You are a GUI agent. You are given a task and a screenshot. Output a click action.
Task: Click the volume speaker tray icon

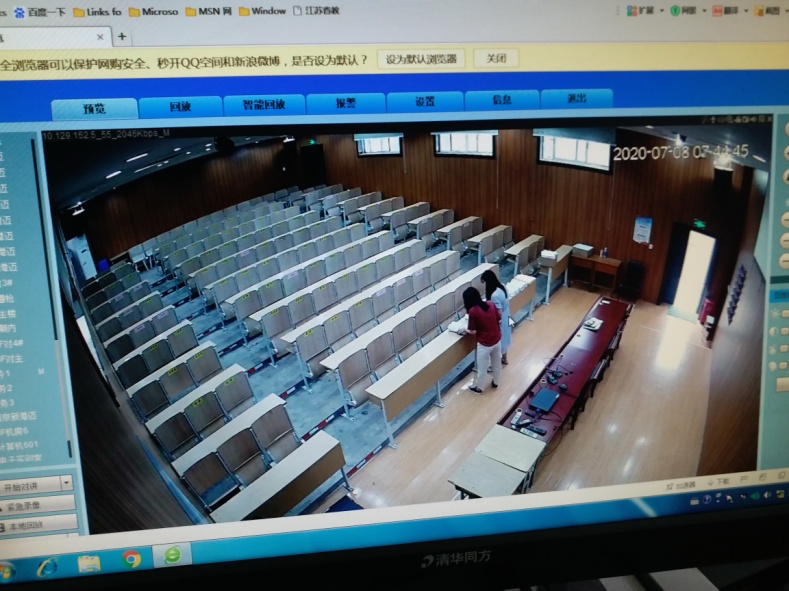pyautogui.click(x=766, y=496)
